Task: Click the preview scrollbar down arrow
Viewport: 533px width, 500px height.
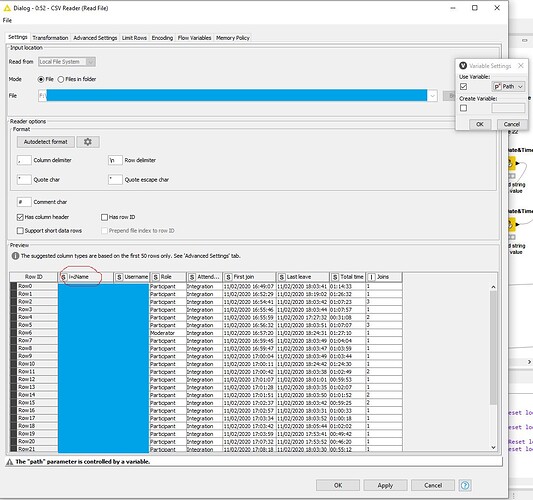Action: click(493, 448)
